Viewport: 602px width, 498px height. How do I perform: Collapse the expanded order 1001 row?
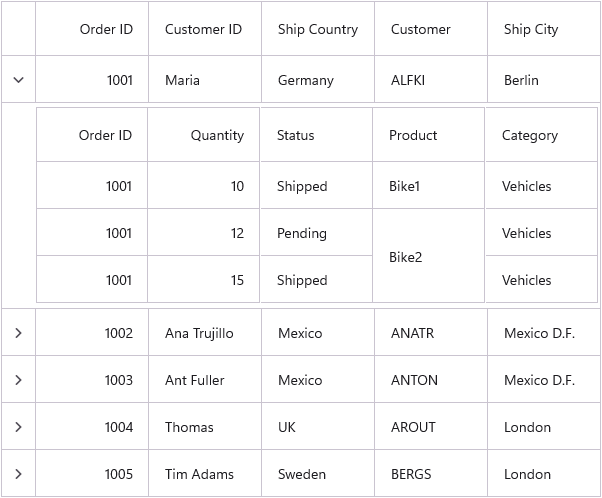click(x=18, y=80)
